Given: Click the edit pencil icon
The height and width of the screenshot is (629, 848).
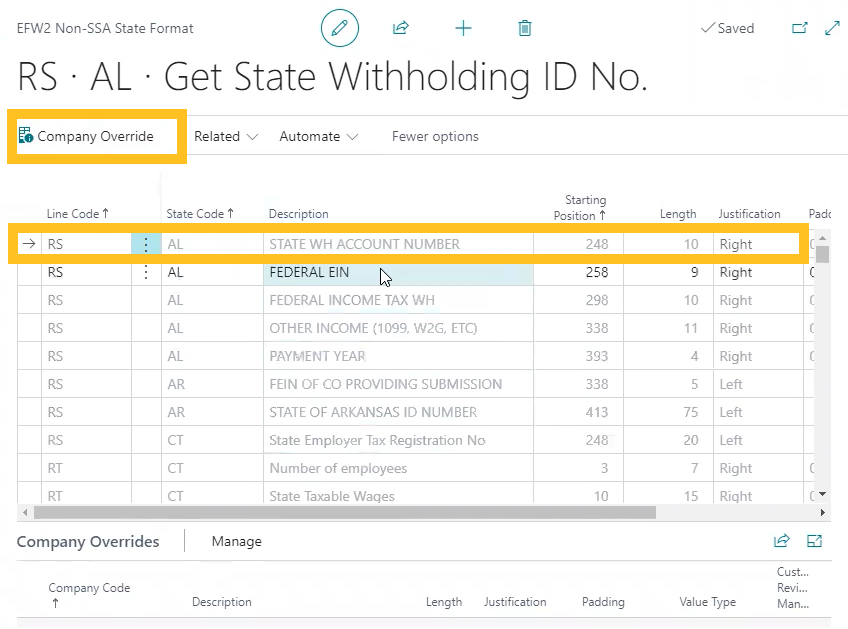Looking at the screenshot, I should pos(339,28).
